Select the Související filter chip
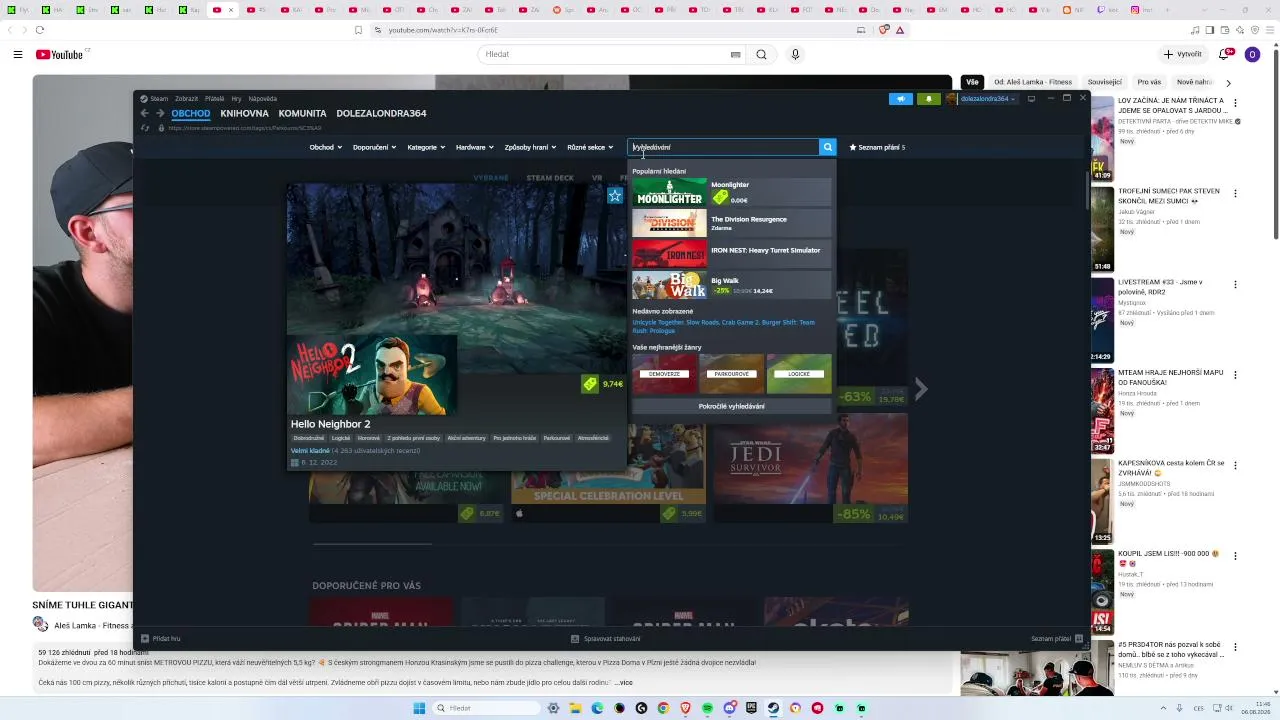Screen dimensions: 1280x720 click(x=1105, y=82)
